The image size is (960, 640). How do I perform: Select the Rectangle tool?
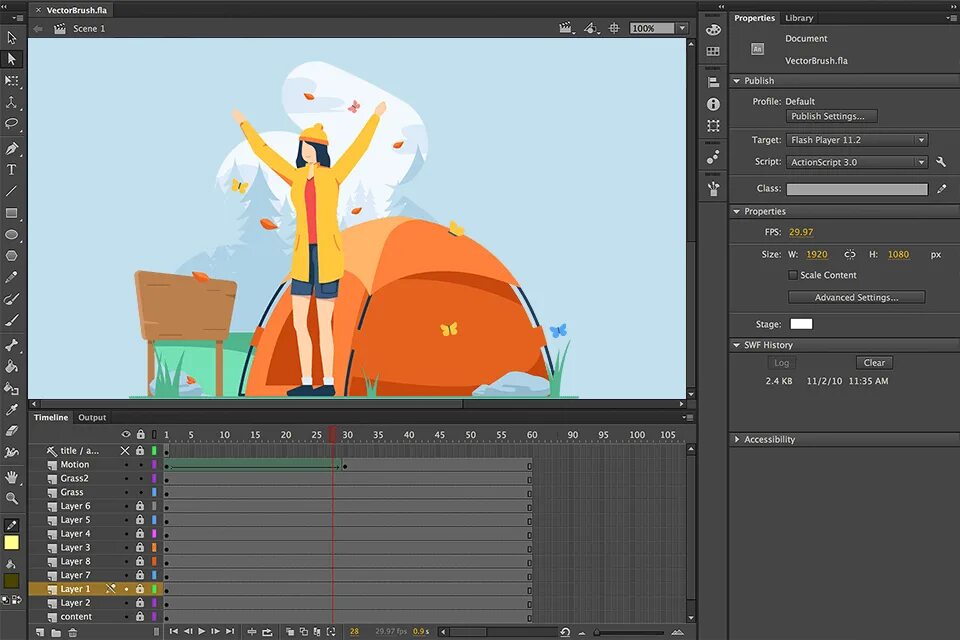click(12, 213)
